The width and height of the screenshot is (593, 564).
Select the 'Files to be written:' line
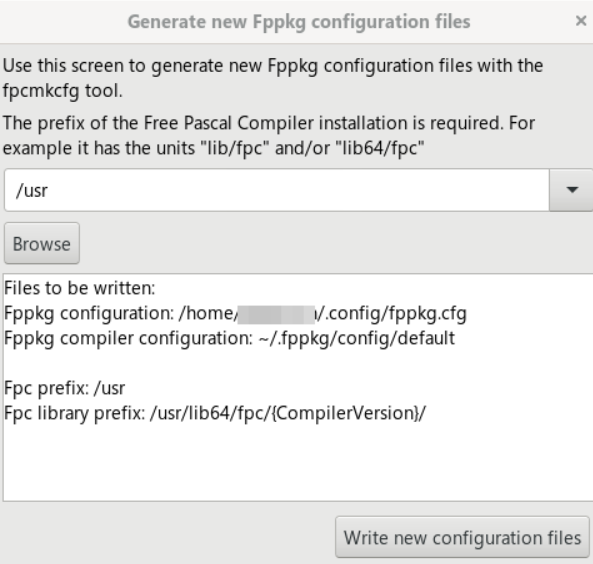click(80, 288)
